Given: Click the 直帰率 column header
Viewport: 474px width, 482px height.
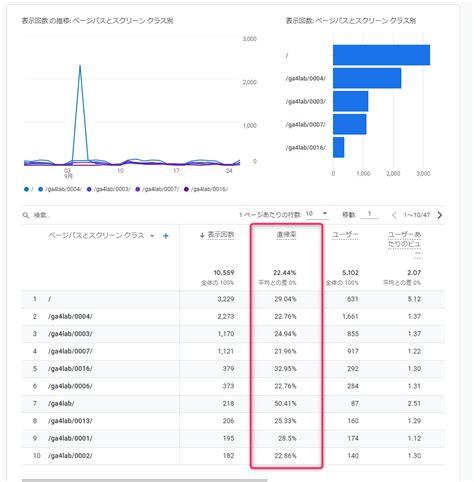Looking at the screenshot, I should point(286,235).
